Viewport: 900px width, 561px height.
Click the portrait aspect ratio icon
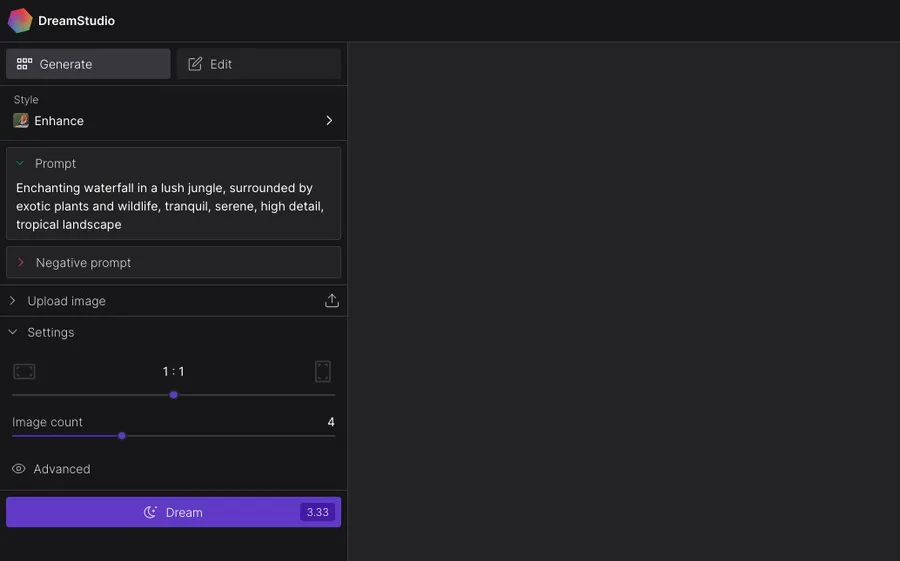tap(323, 372)
